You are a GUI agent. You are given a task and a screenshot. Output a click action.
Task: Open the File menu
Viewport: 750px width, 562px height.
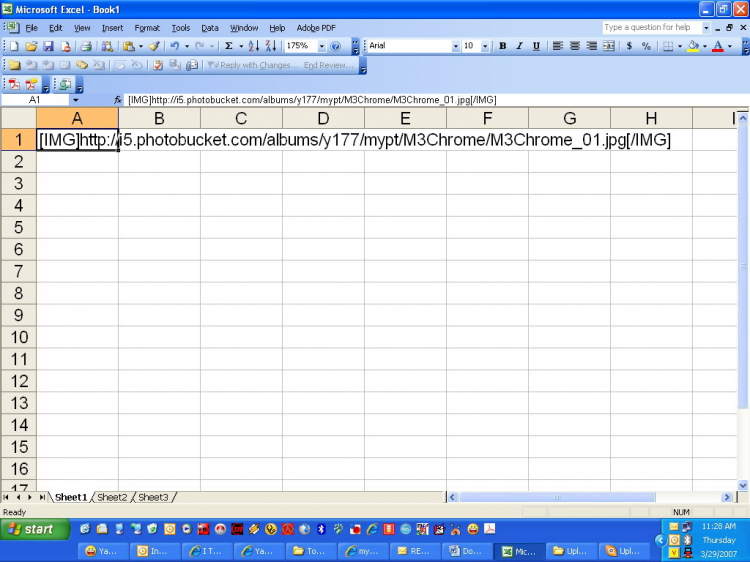pos(32,28)
